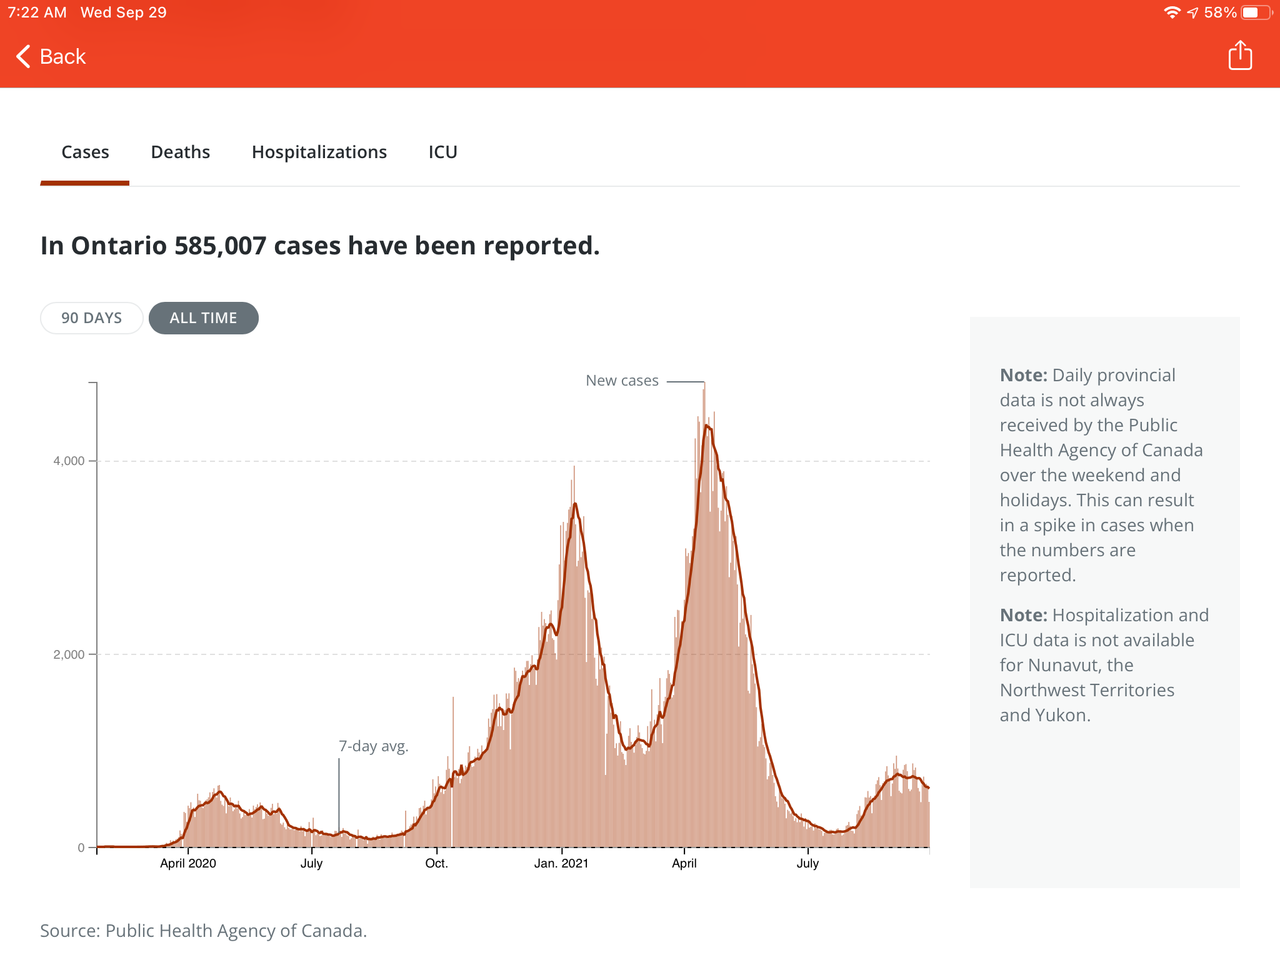Tap the Back chevron arrow
Image resolution: width=1280 pixels, height=960 pixels.
(x=23, y=57)
